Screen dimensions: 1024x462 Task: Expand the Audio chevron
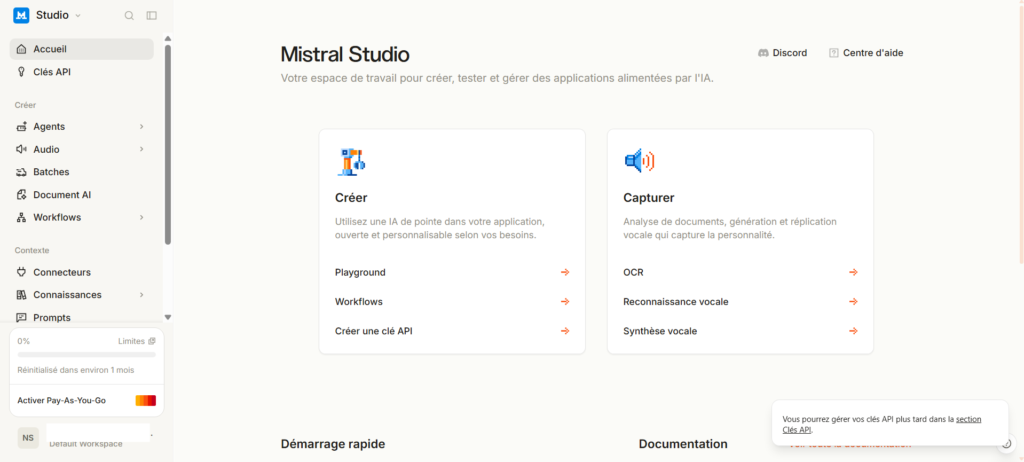tap(142, 150)
